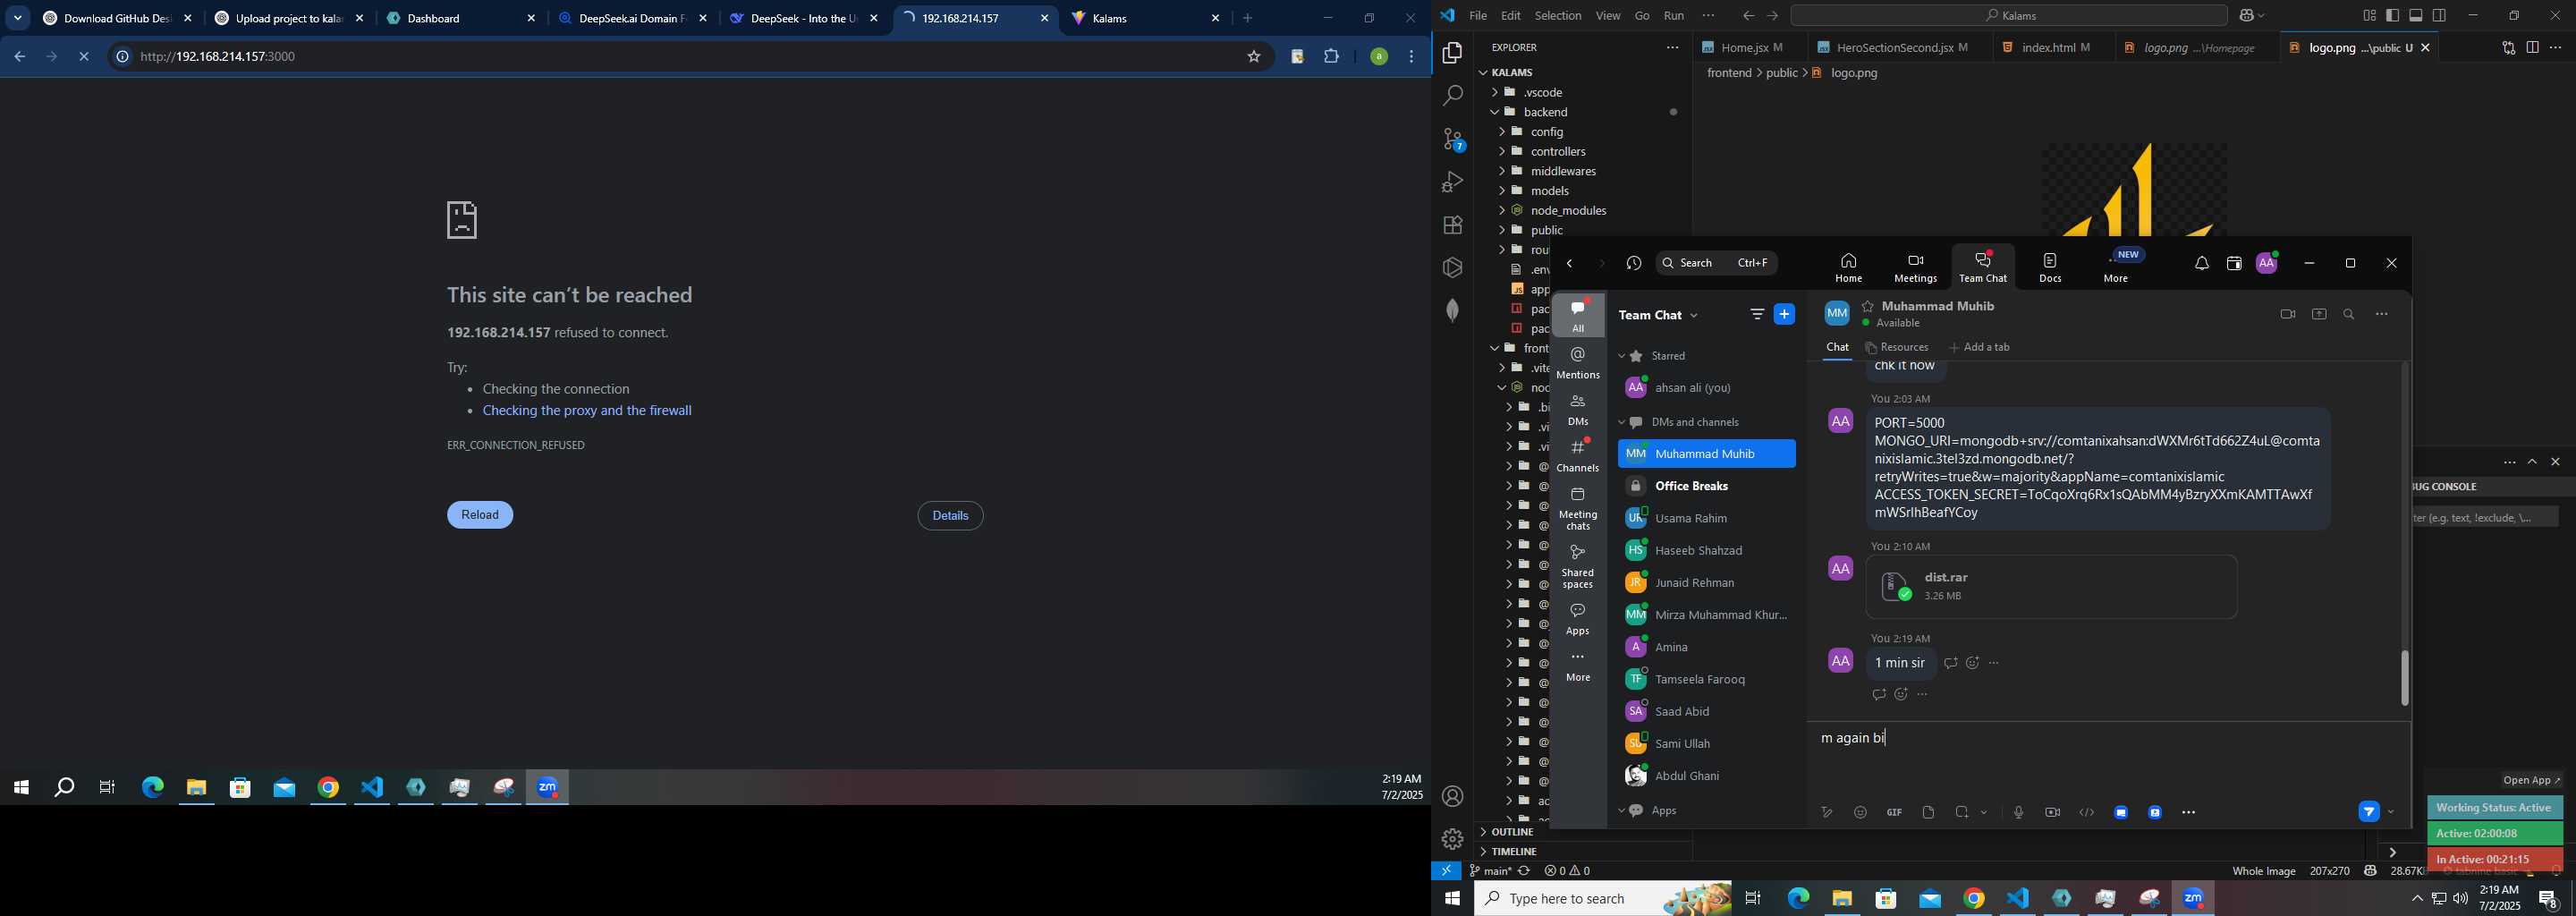Maximize the VS Code panel size
The image size is (2576, 916).
[2532, 462]
